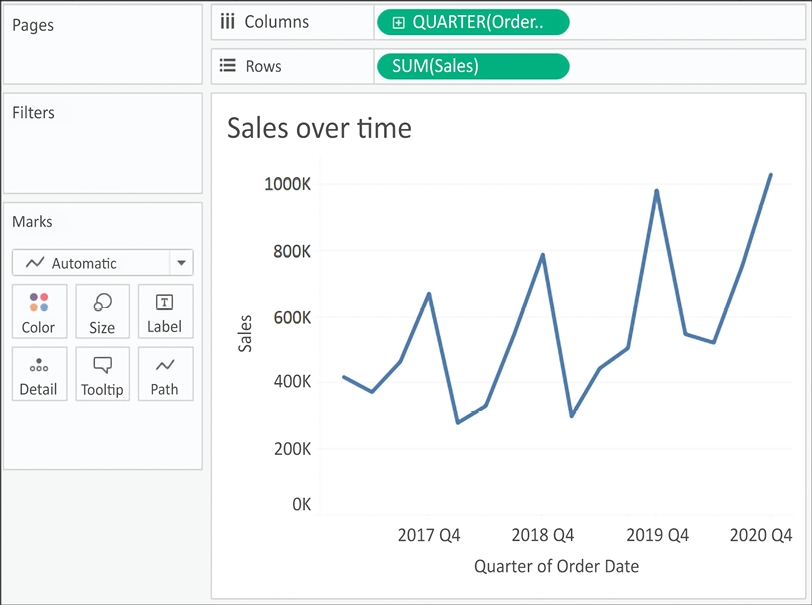This screenshot has height=605, width=812.
Task: Expand the QUARTER pill plus sign
Action: coord(398,23)
